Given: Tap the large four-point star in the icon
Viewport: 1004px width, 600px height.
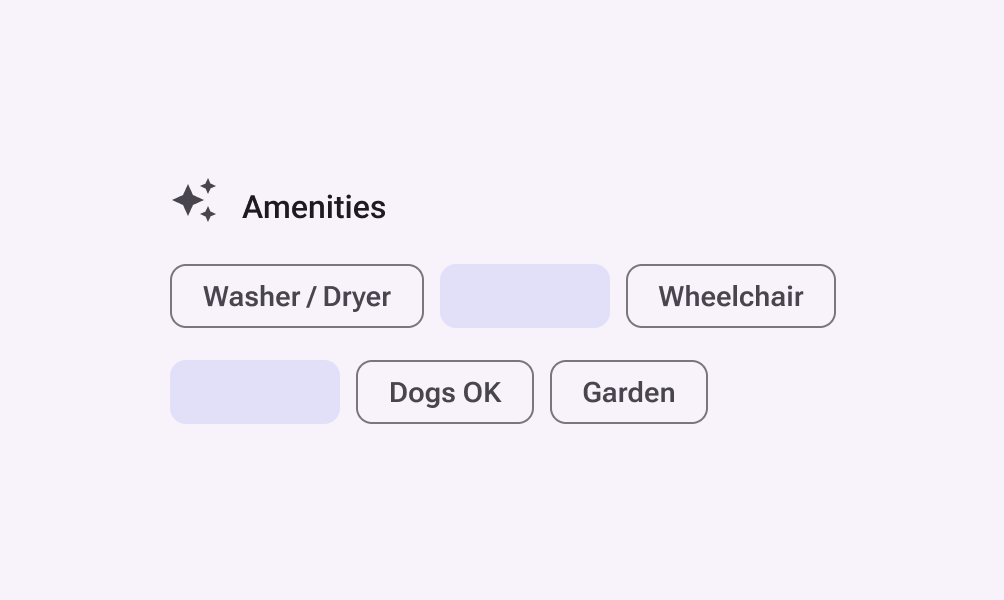Looking at the screenshot, I should click(x=187, y=200).
